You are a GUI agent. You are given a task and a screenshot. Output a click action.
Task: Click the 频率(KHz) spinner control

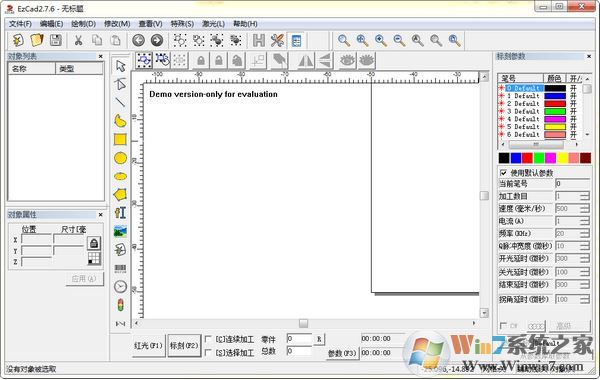[584, 233]
